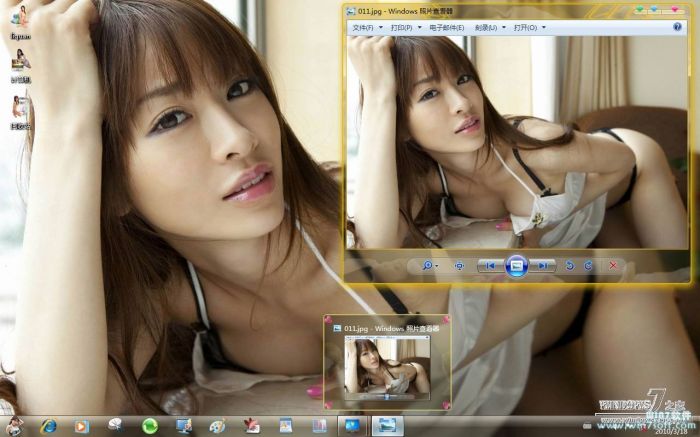700x437 pixels.
Task: Skip to the next photo
Action: 542,266
